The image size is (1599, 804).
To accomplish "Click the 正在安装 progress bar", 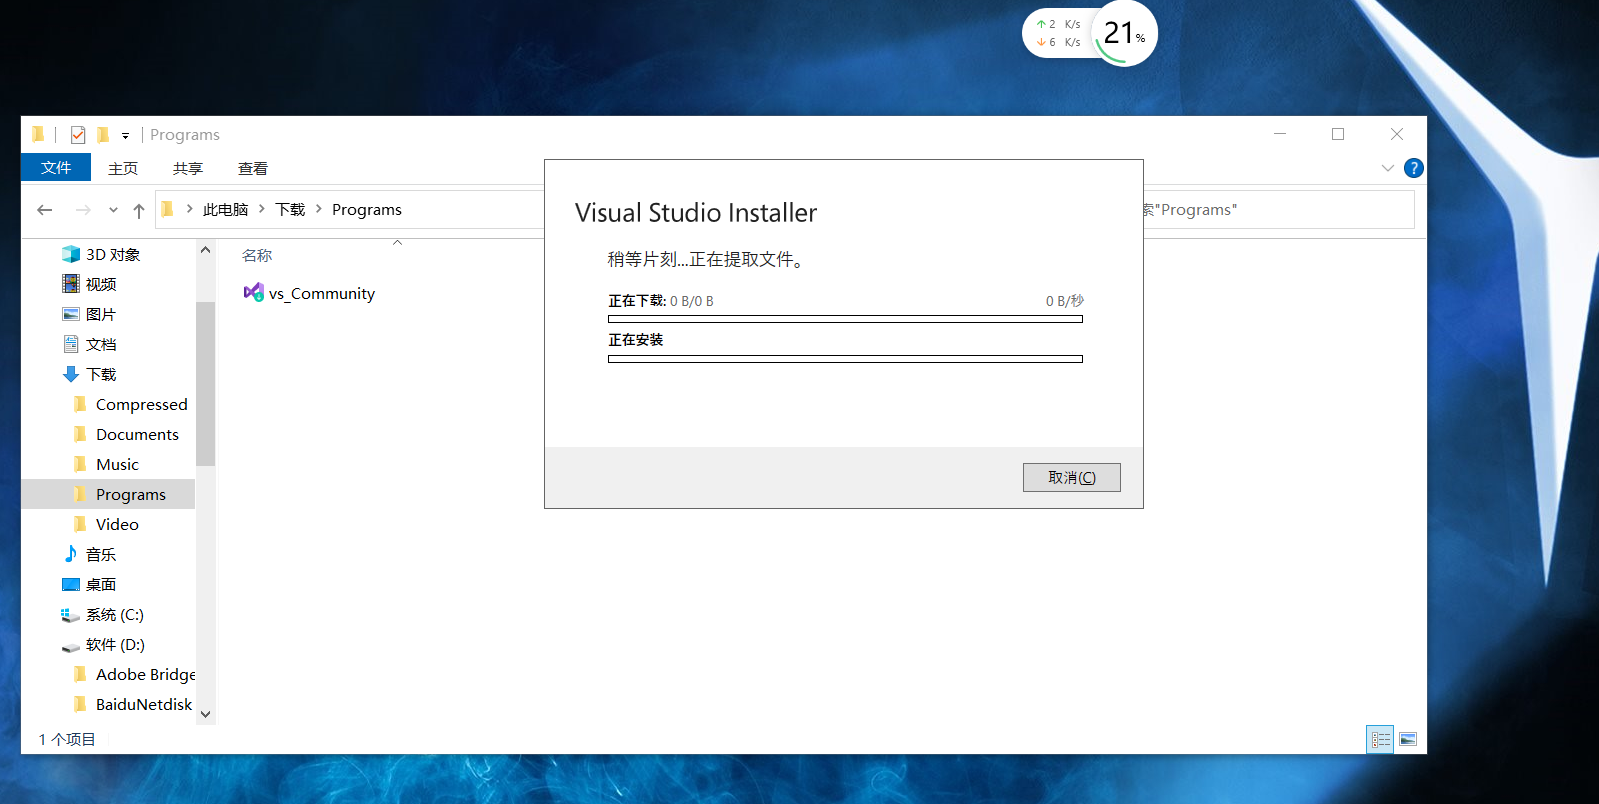I will pyautogui.click(x=845, y=359).
